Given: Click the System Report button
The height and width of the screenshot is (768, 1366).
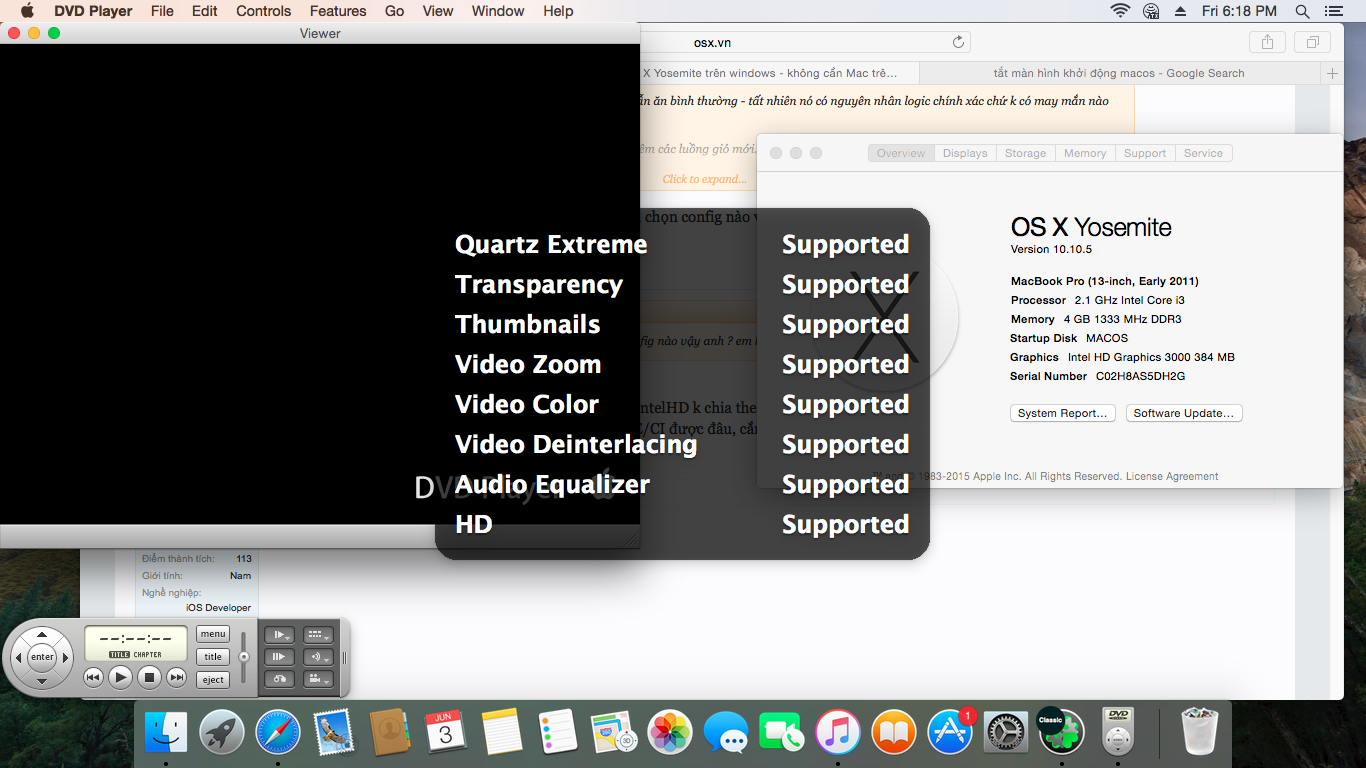Looking at the screenshot, I should pyautogui.click(x=1062, y=413).
